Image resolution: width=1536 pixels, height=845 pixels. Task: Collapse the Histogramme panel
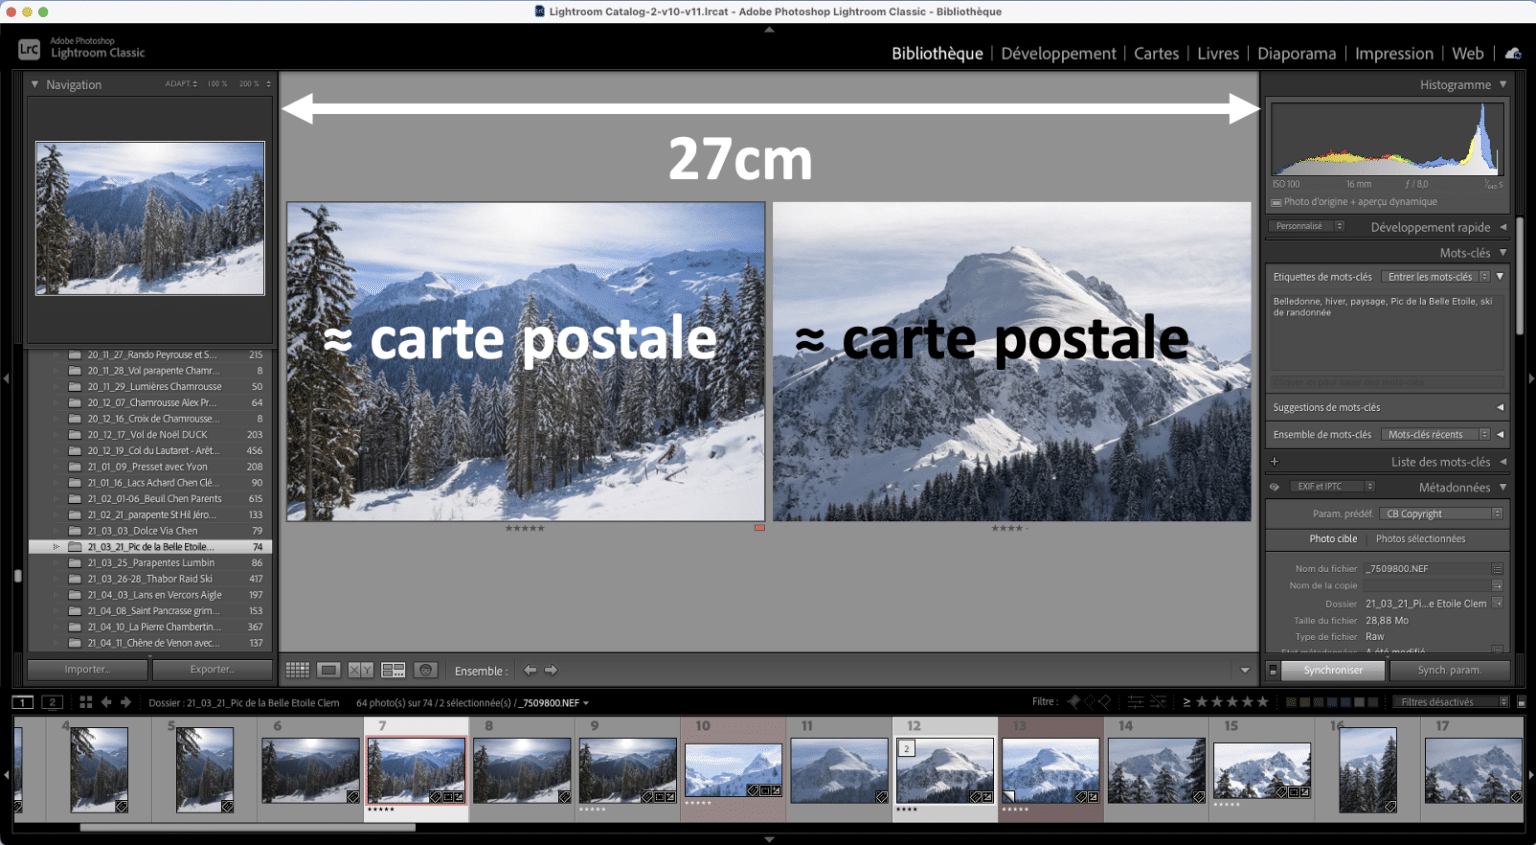(x=1502, y=85)
